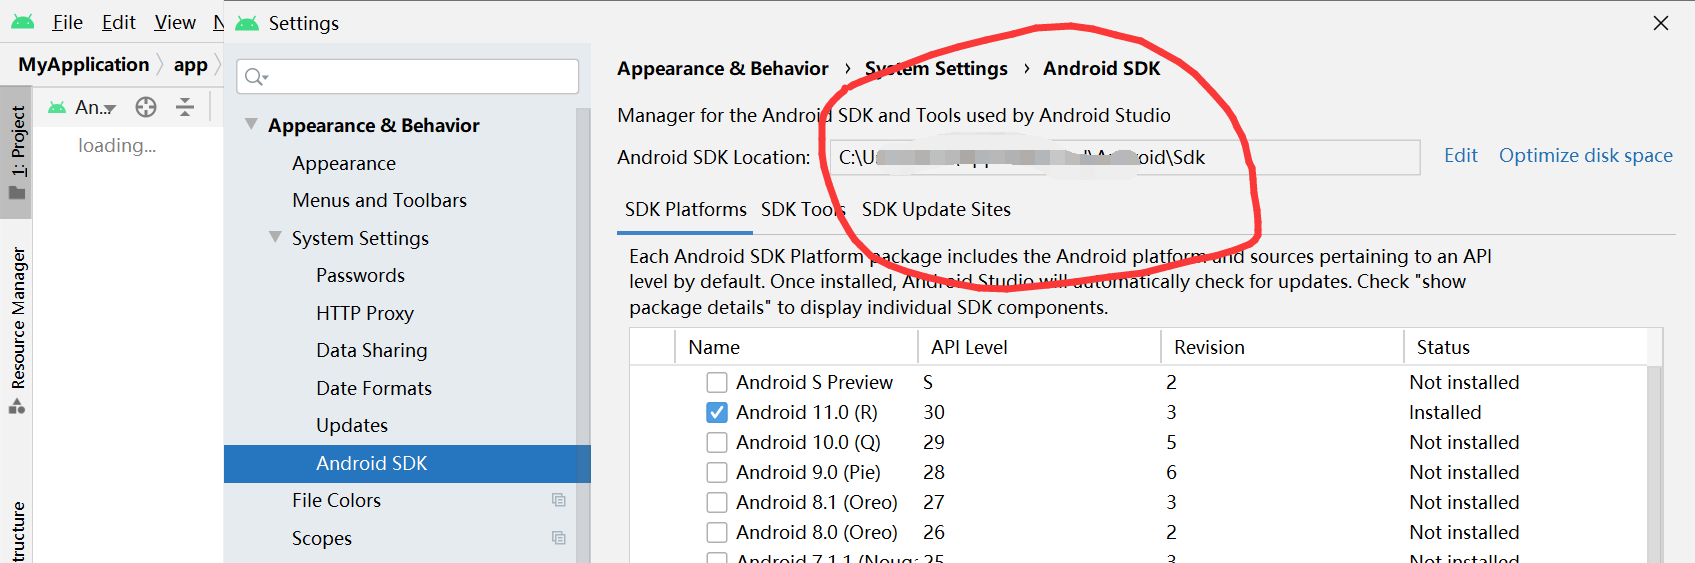Select Menus and Toolbars in settings tree
Viewport: 1695px width, 563px height.
pos(379,200)
